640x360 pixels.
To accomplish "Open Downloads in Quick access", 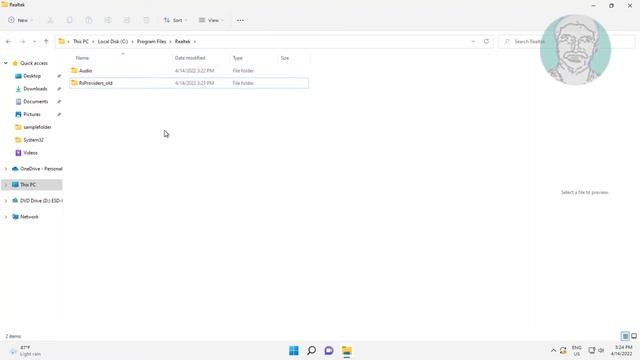I will (x=35, y=89).
